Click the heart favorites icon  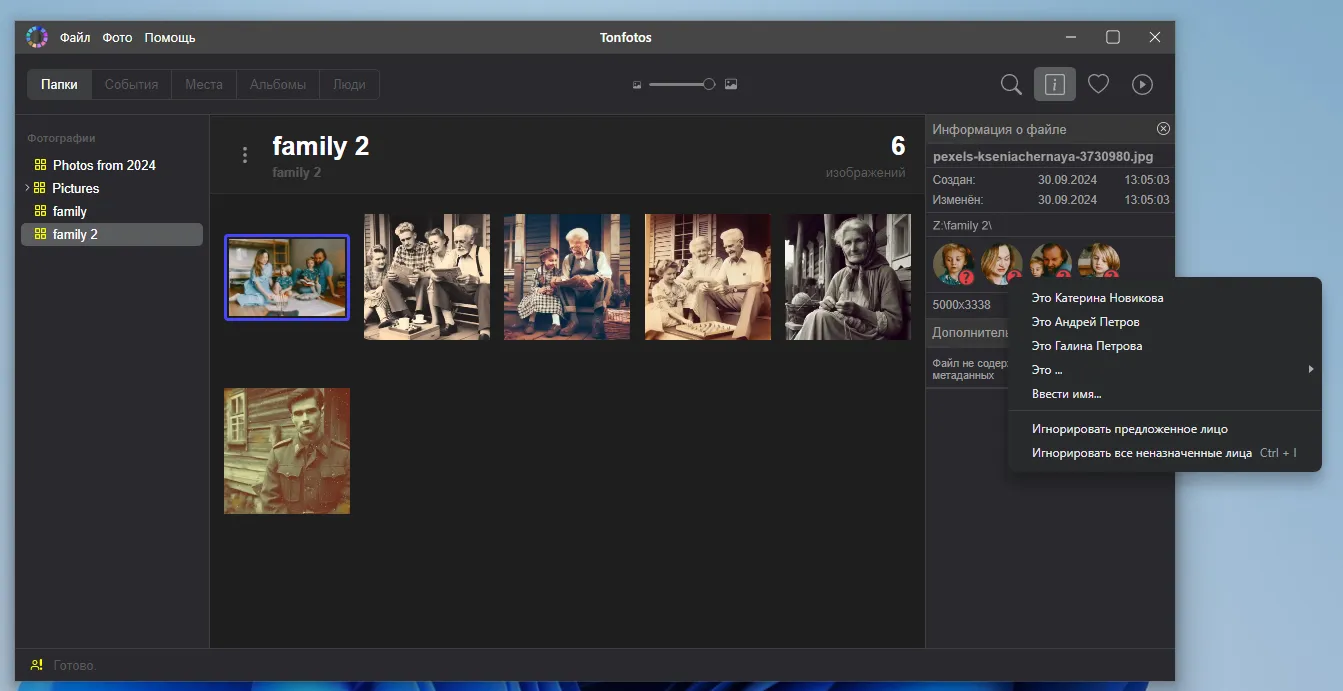1098,85
